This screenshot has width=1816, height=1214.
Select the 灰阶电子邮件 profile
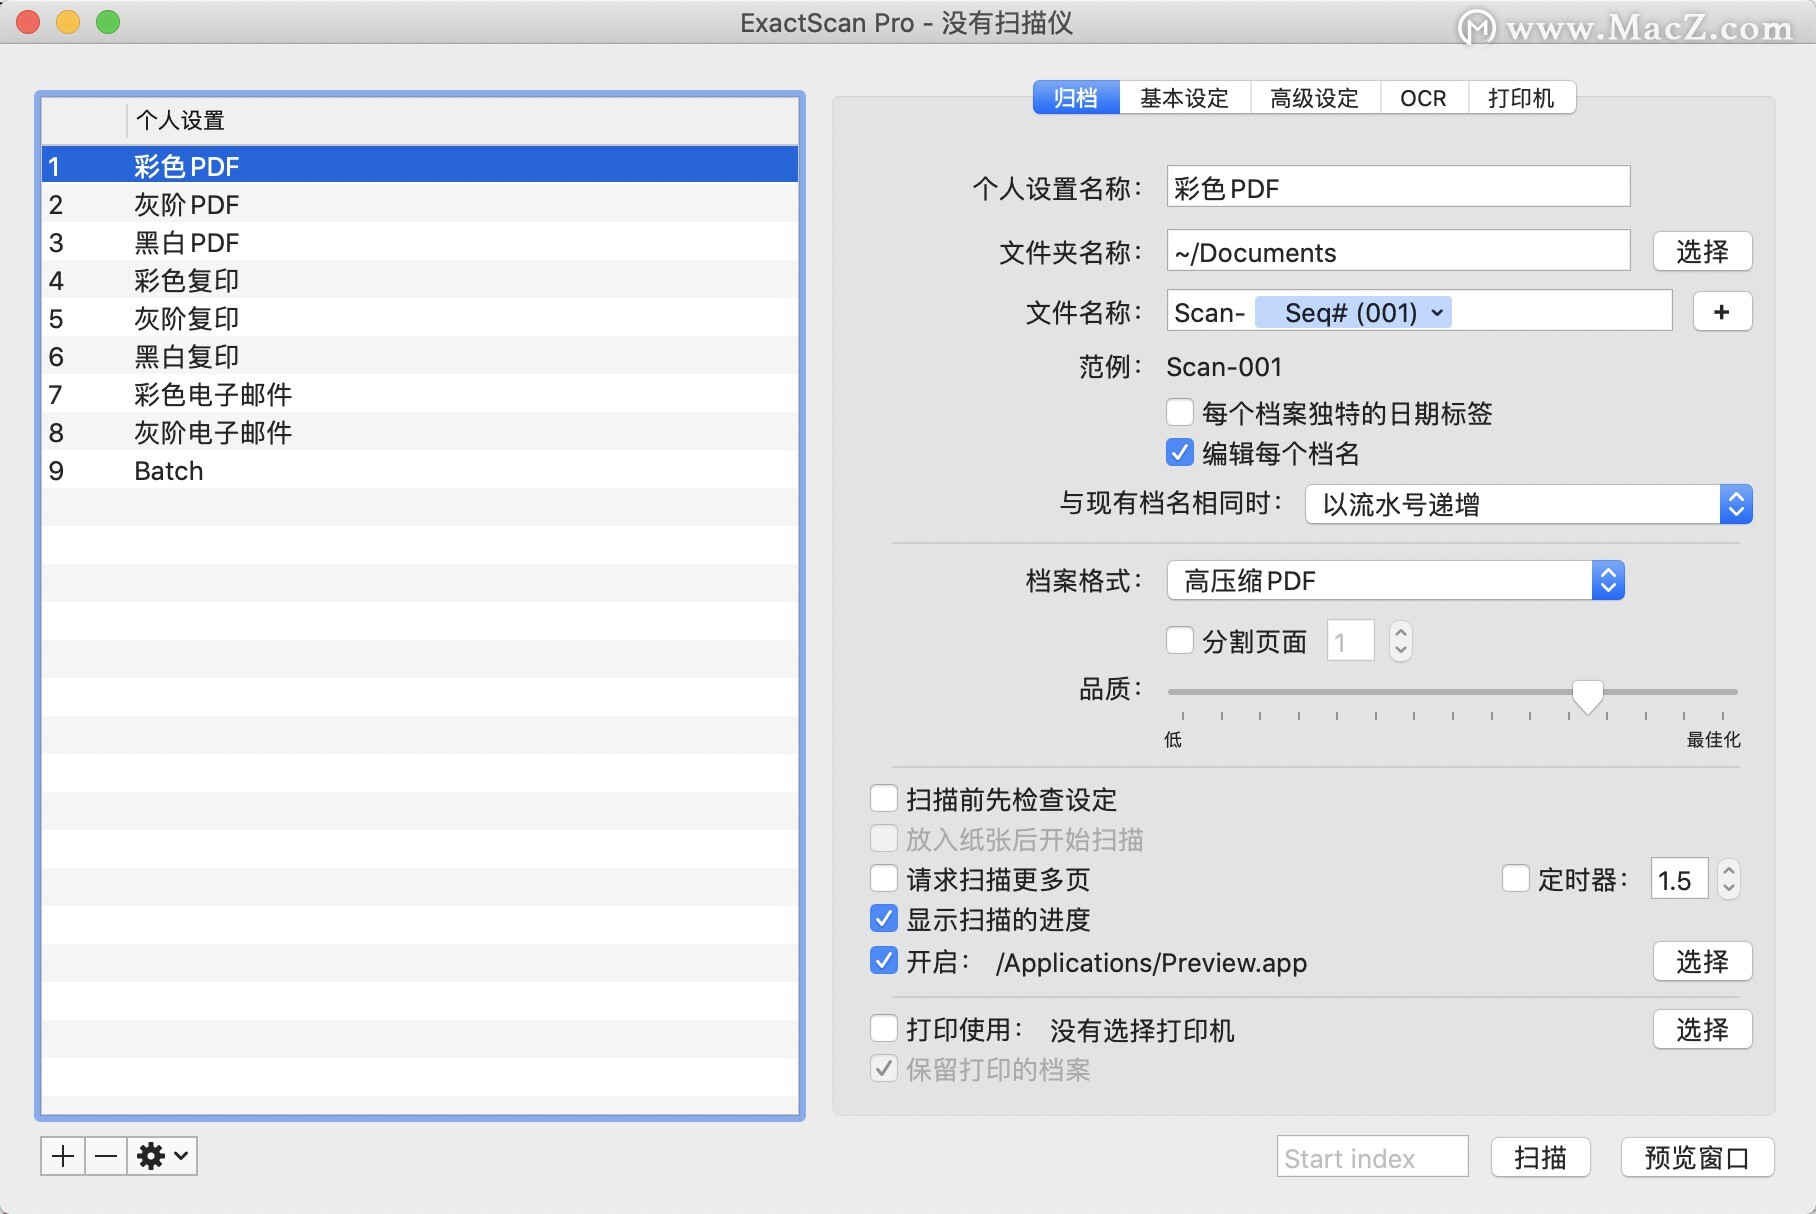pyautogui.click(x=420, y=432)
